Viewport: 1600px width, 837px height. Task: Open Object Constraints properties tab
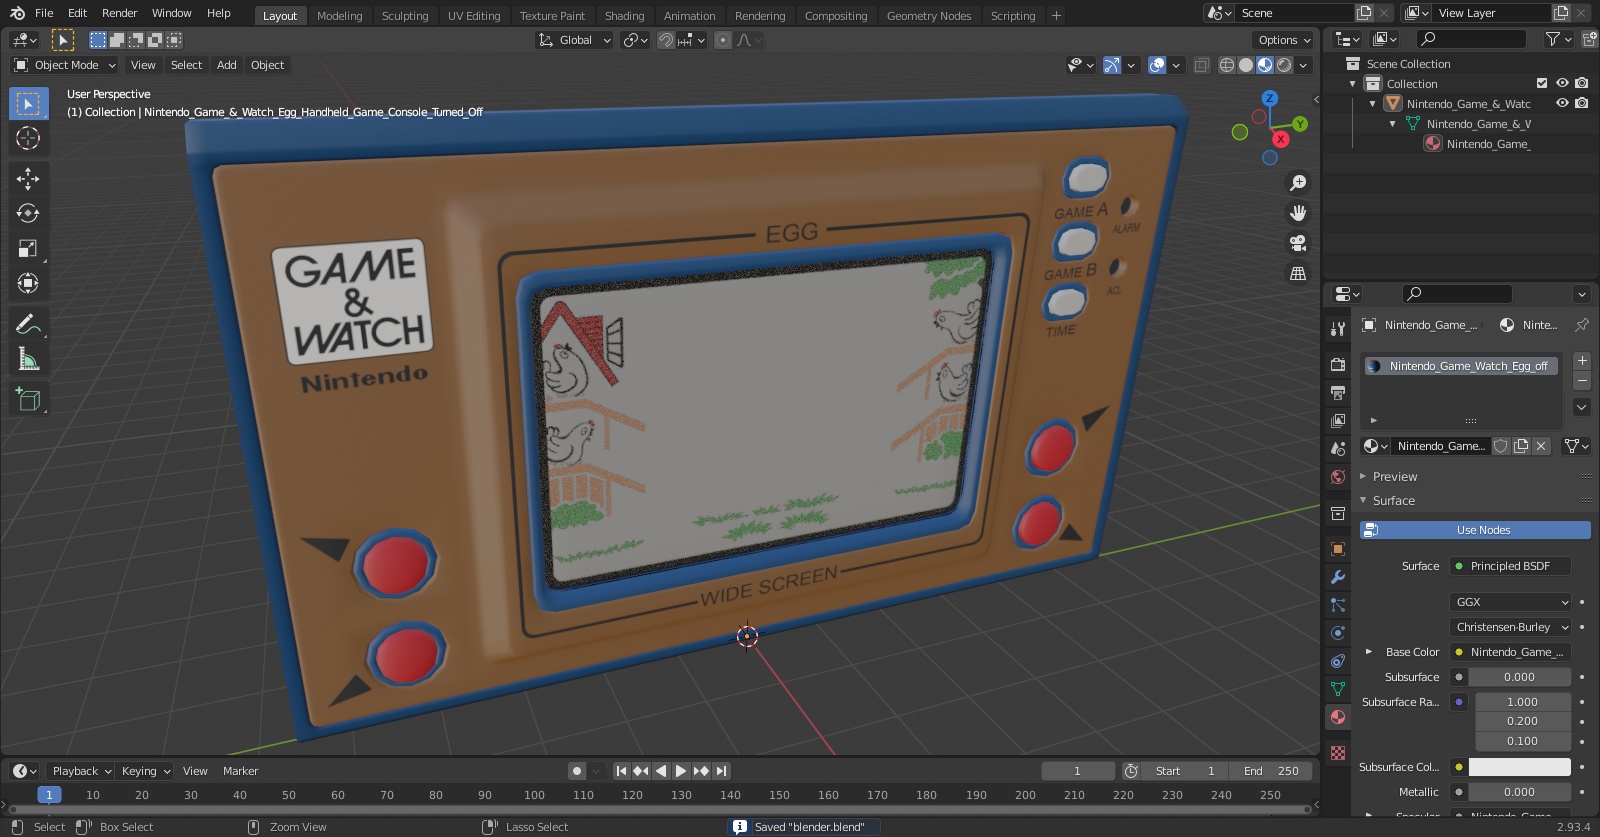coord(1338,661)
